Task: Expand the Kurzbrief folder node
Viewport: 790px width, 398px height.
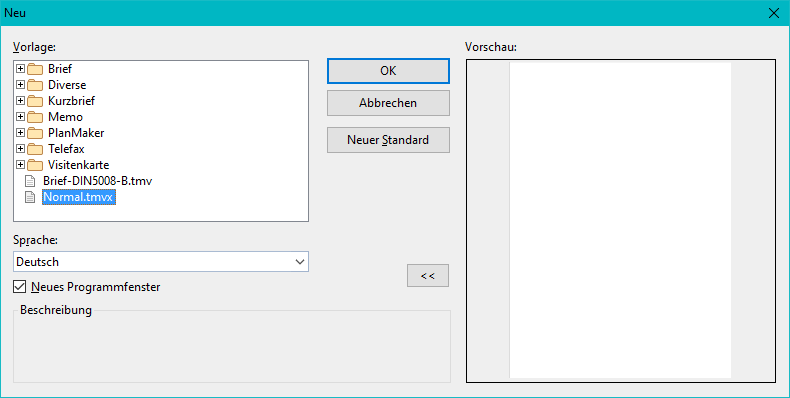Action: pyautogui.click(x=20, y=101)
